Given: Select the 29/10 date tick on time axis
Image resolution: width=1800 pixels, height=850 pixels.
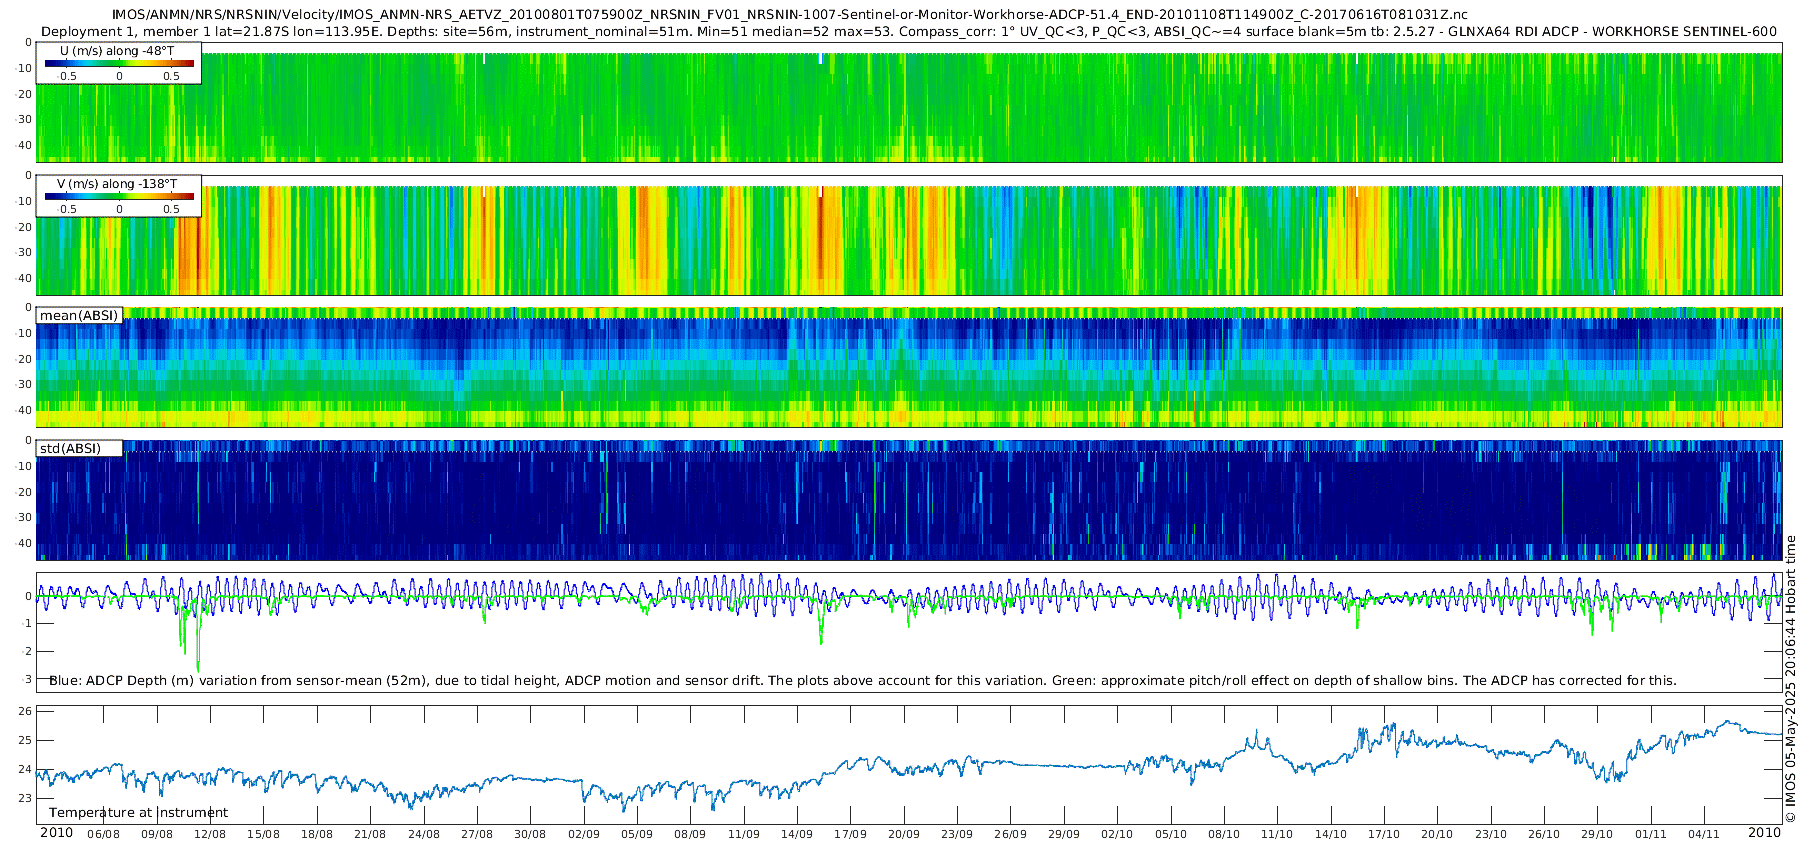Looking at the screenshot, I should tap(1597, 835).
